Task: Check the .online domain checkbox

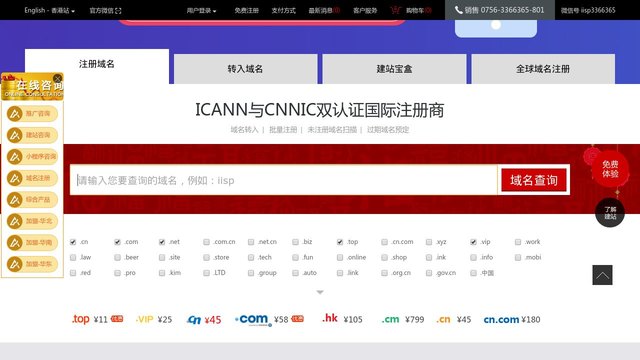Action: point(340,258)
